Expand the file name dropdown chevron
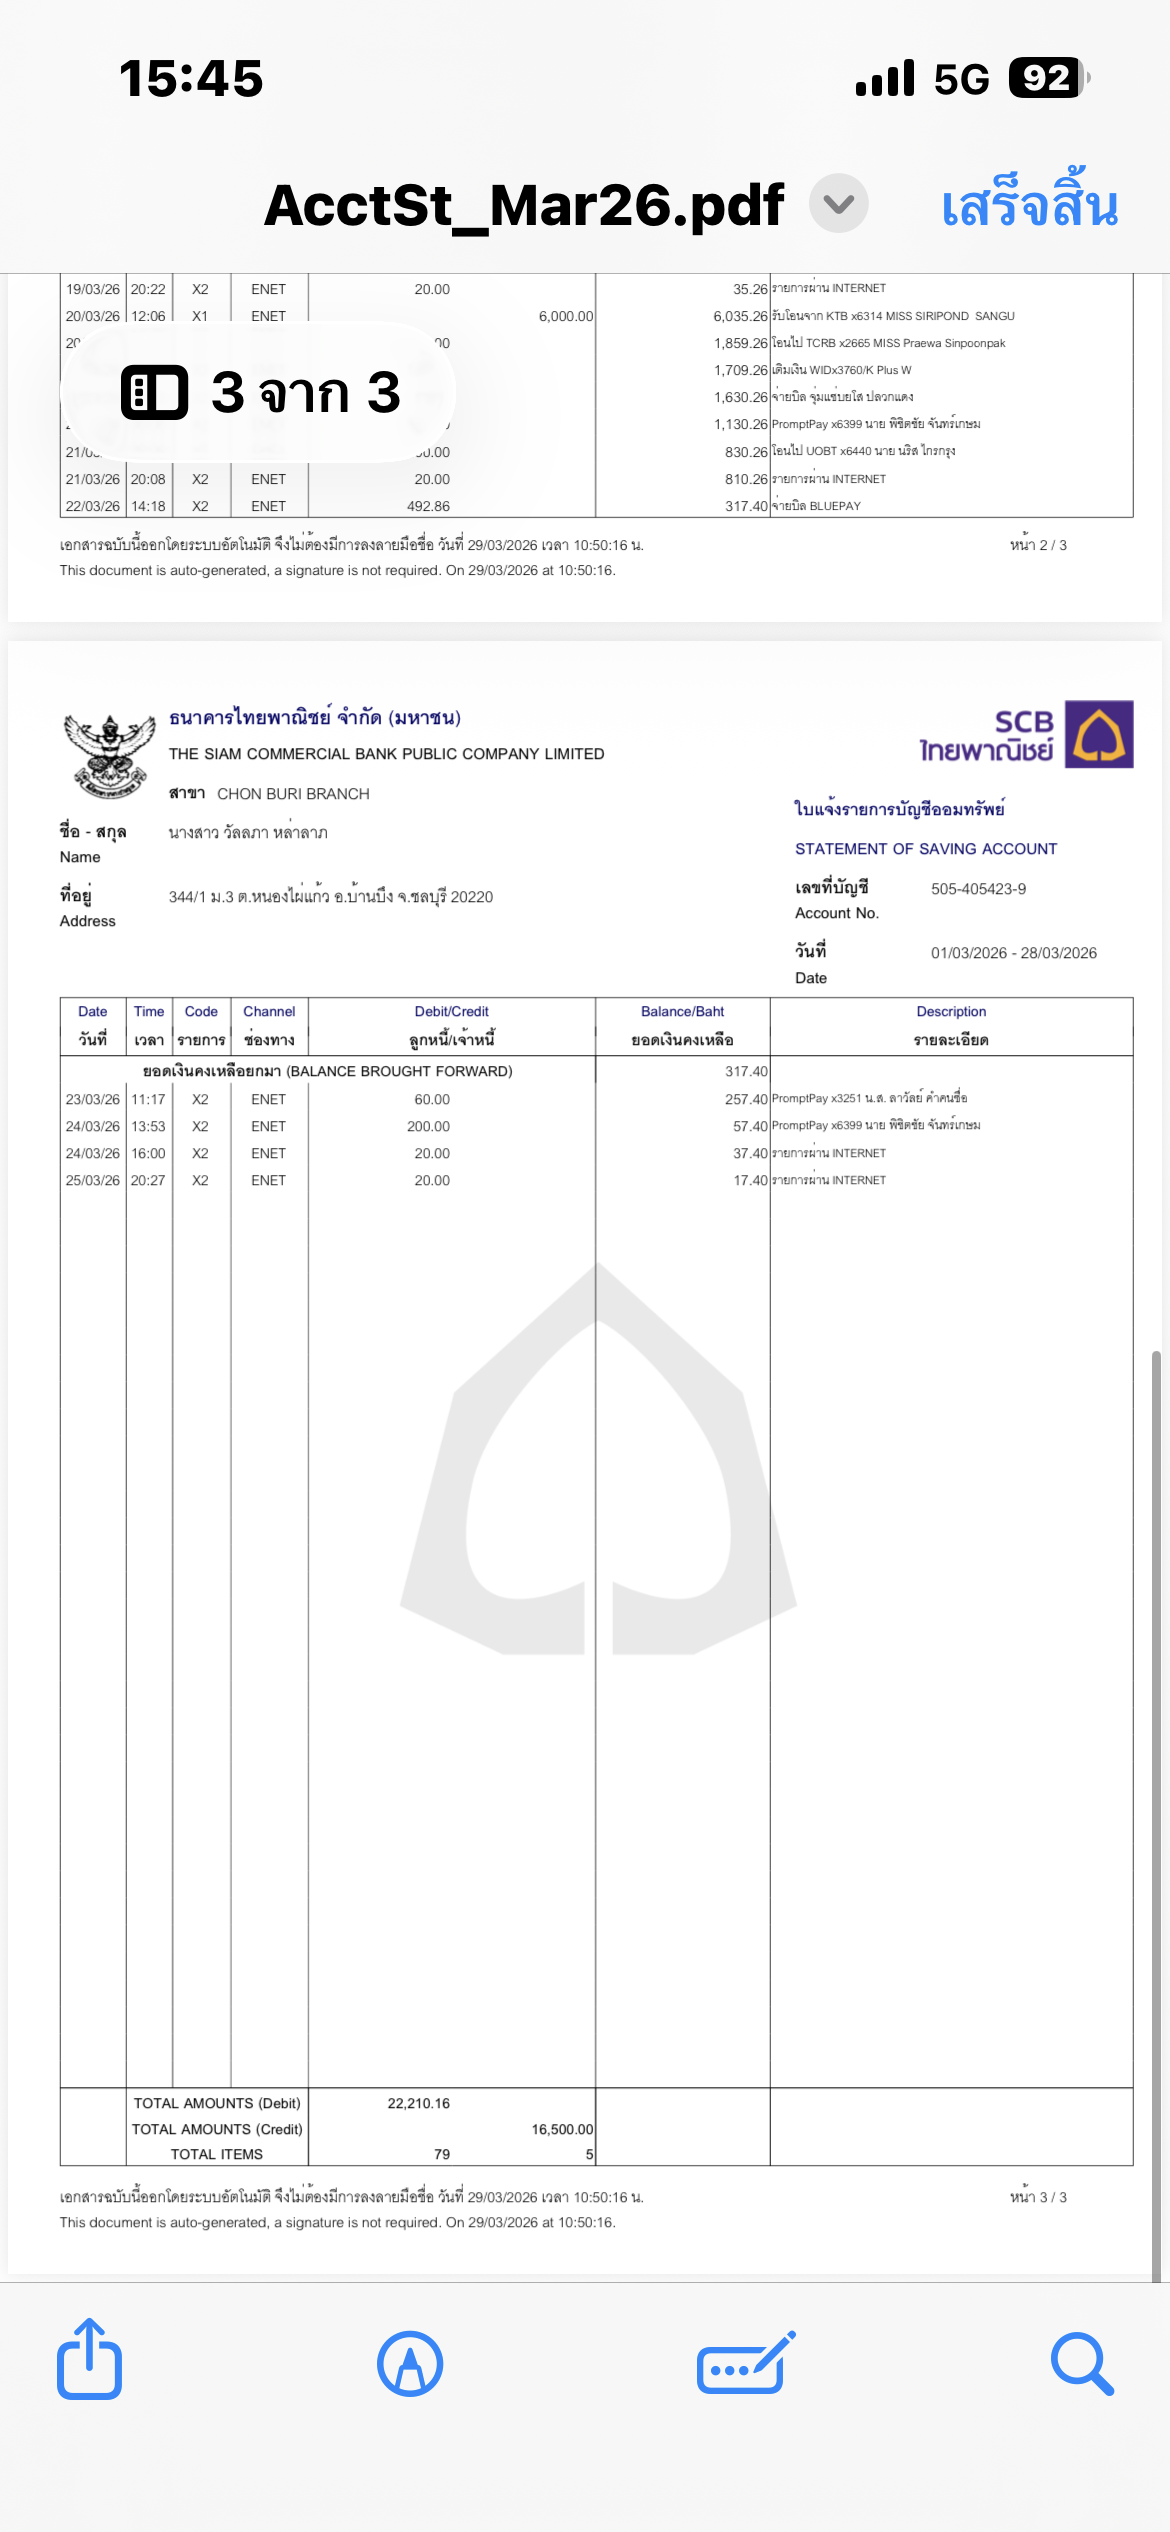Screen dimensions: 1170x2532 (x=838, y=204)
